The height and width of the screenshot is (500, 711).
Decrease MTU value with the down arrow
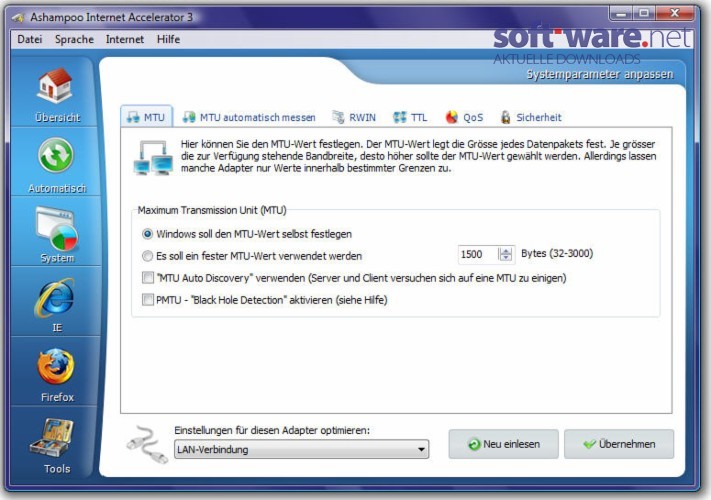coord(506,258)
